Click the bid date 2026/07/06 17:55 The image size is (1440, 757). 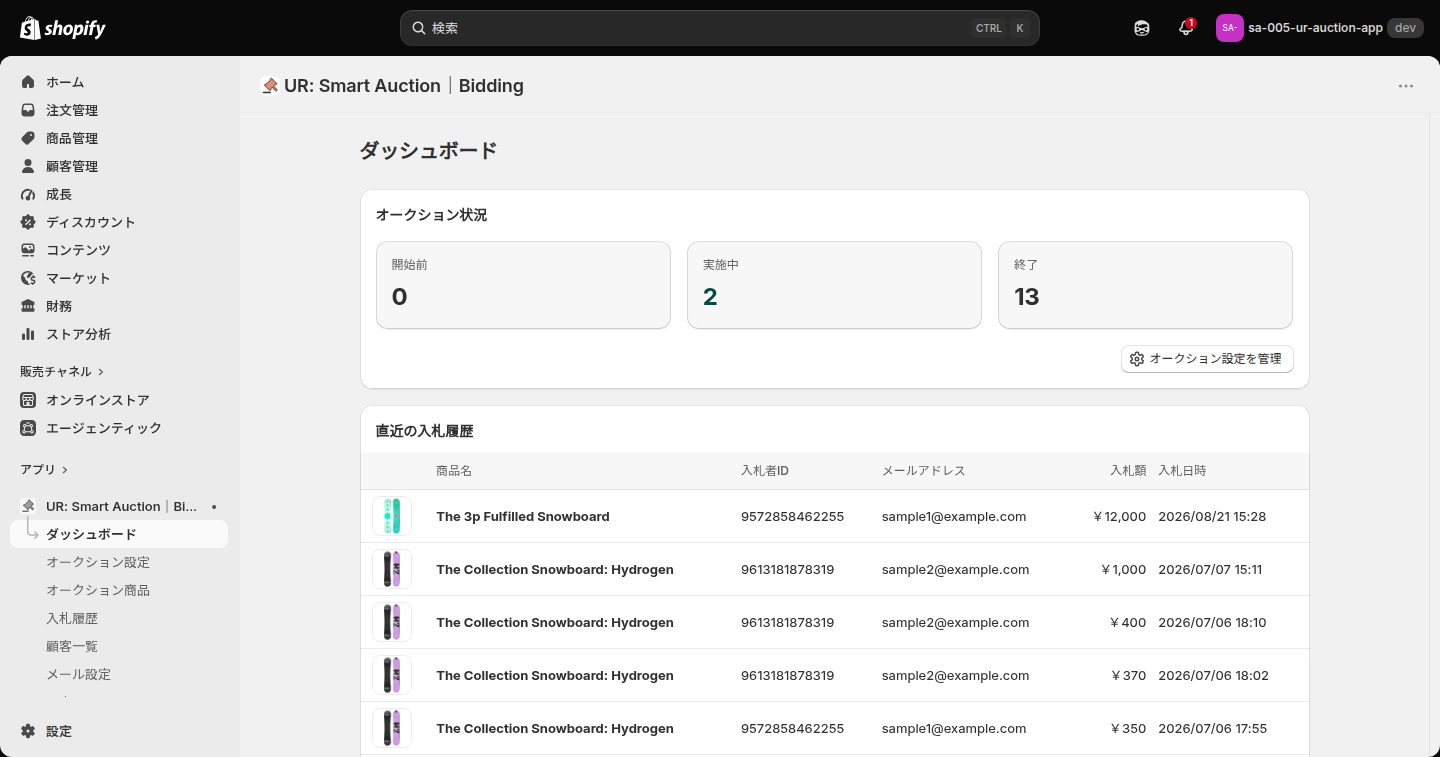tap(1212, 729)
